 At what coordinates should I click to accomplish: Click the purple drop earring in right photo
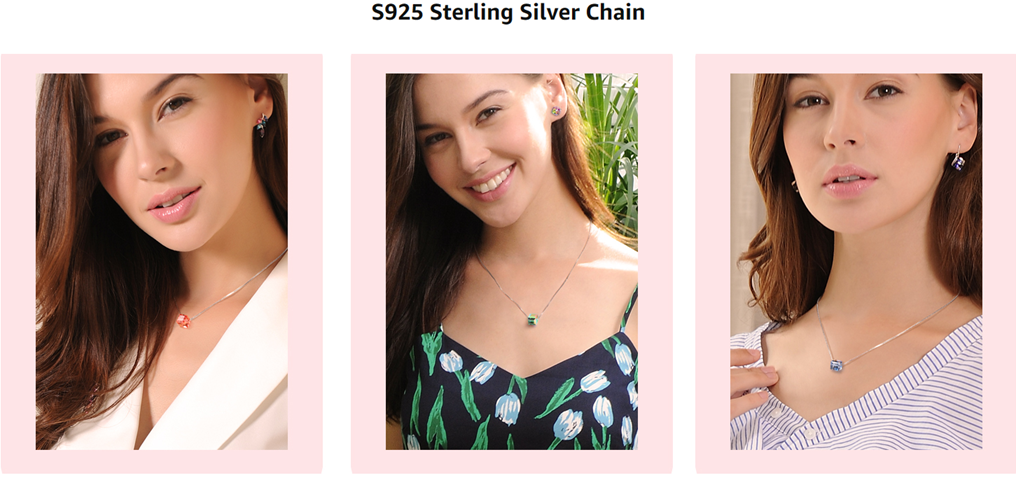click(x=958, y=161)
